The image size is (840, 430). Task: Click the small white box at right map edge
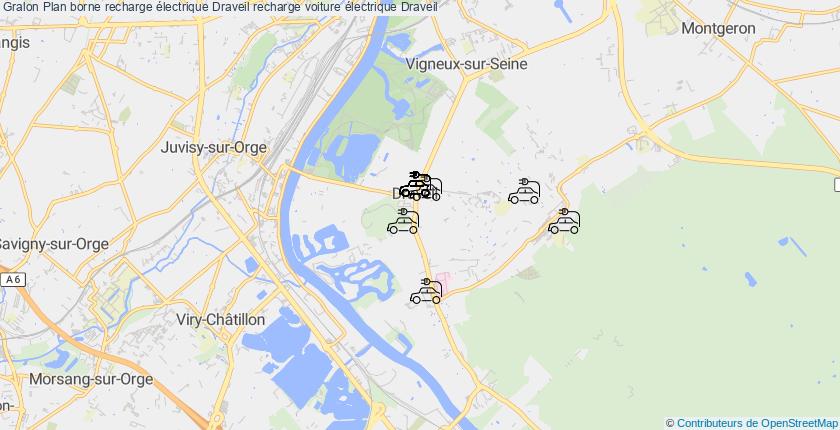tap(837, 185)
